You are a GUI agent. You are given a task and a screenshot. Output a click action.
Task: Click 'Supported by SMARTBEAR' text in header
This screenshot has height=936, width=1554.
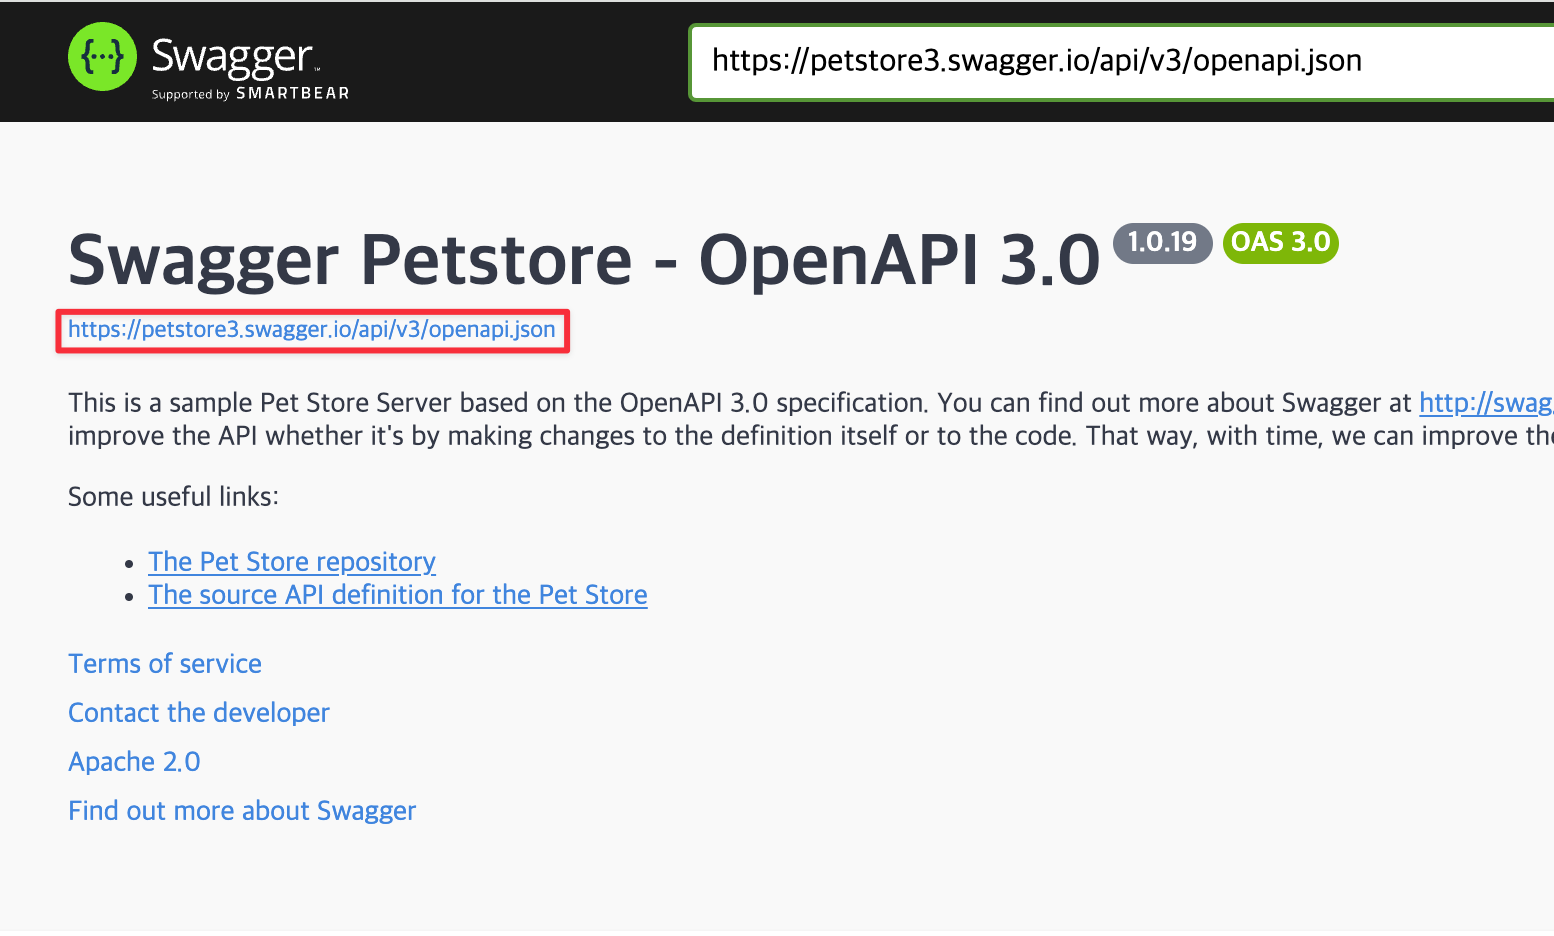click(x=250, y=94)
